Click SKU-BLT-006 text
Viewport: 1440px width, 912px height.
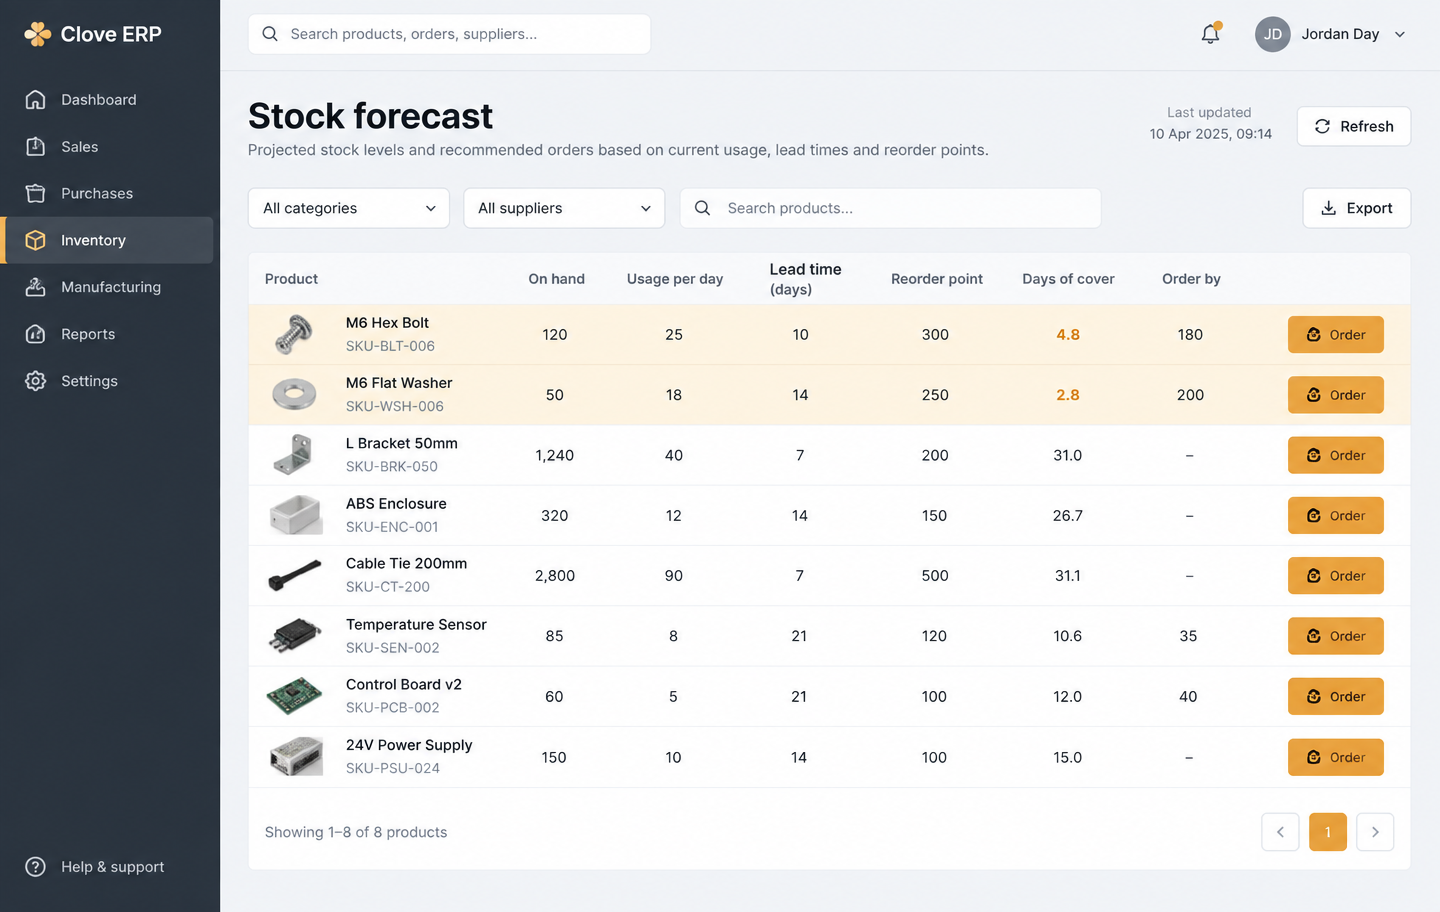click(x=390, y=346)
